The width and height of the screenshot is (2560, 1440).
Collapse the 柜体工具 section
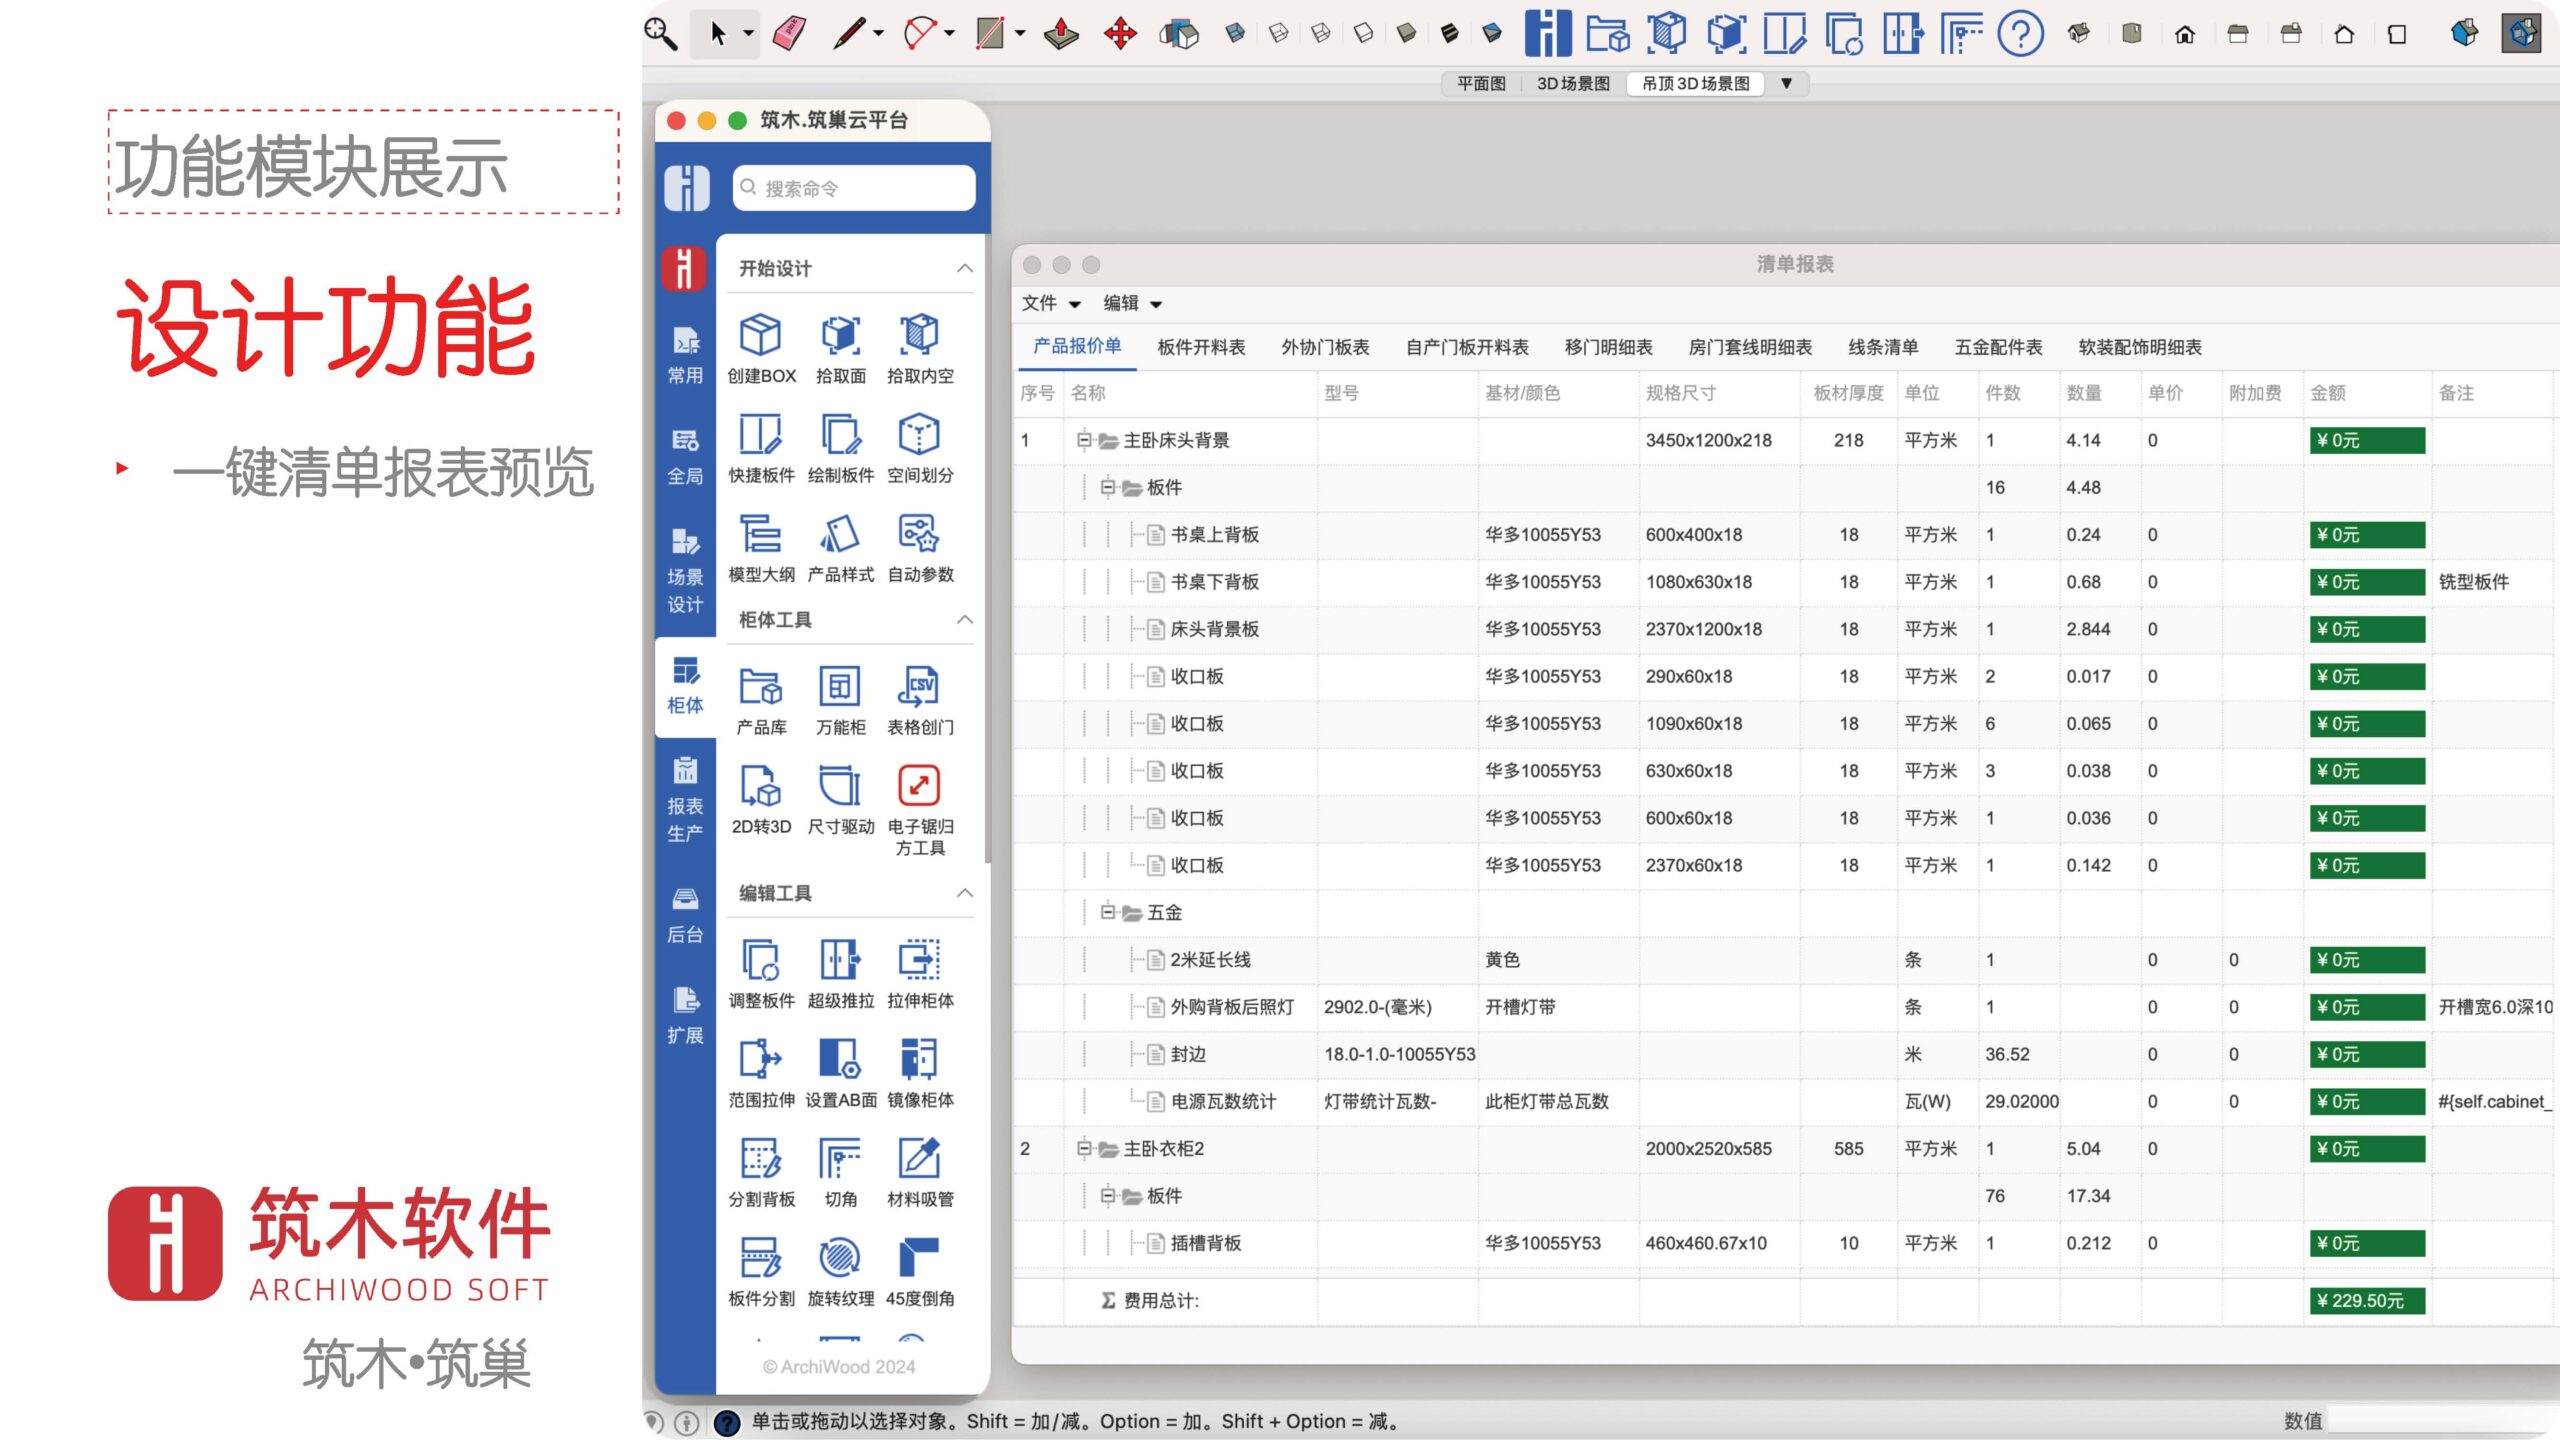click(x=964, y=620)
